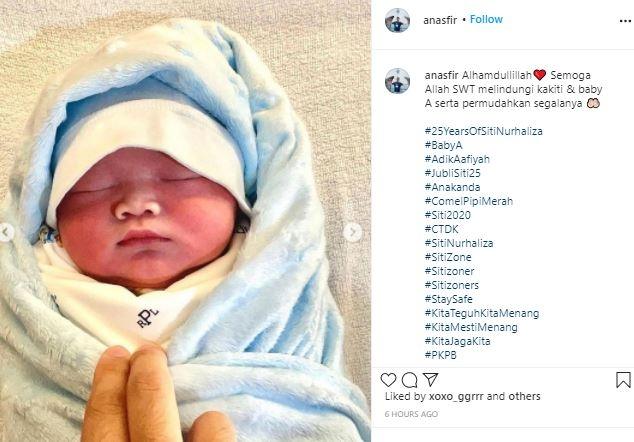
Task: Open anasfir avatar beside the caption
Action: (x=397, y=81)
